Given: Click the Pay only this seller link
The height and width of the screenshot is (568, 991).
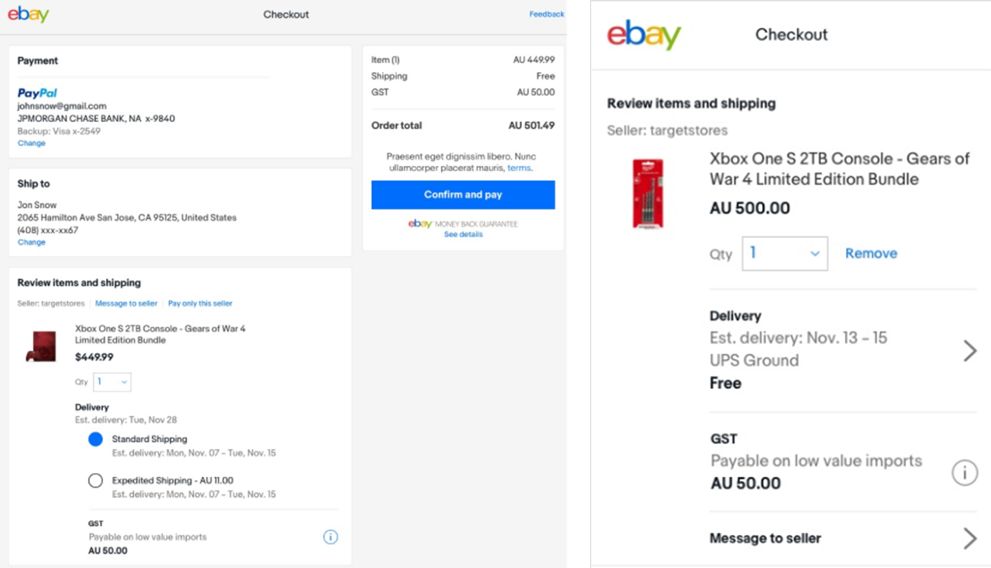Looking at the screenshot, I should pyautogui.click(x=200, y=303).
